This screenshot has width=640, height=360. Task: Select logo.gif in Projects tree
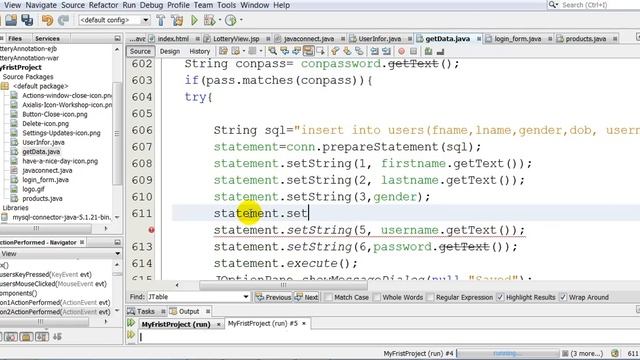coord(33,189)
